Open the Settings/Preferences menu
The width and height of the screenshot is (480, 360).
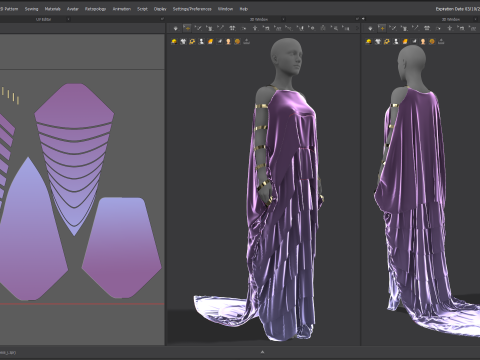pyautogui.click(x=192, y=9)
